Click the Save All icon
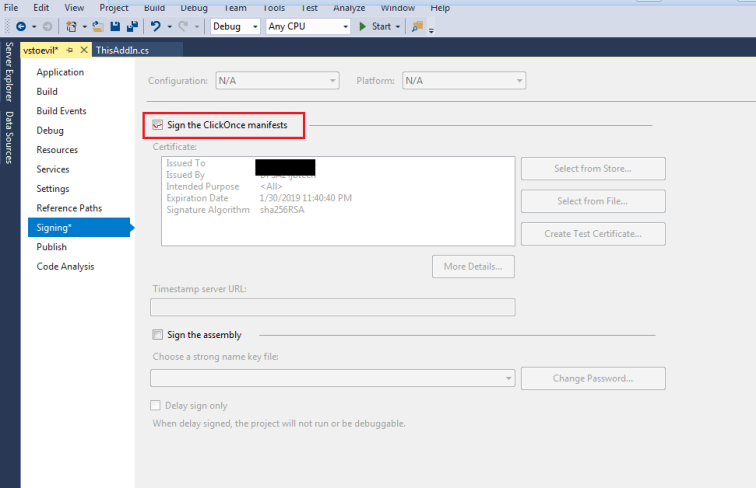756x488 pixels. point(132,27)
